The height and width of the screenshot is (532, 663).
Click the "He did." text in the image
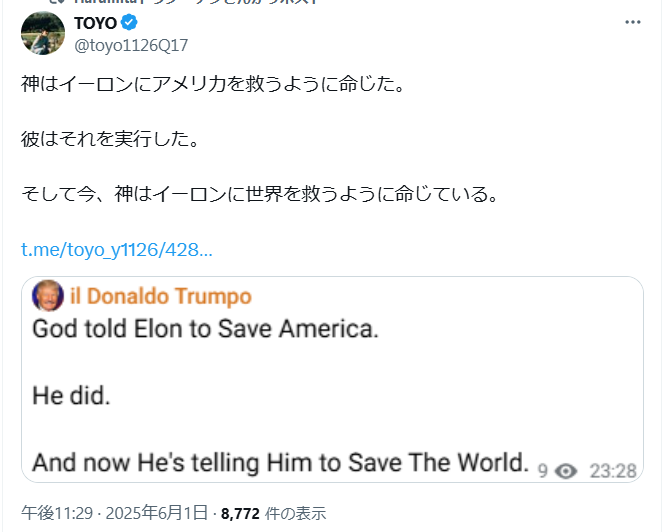coord(71,395)
